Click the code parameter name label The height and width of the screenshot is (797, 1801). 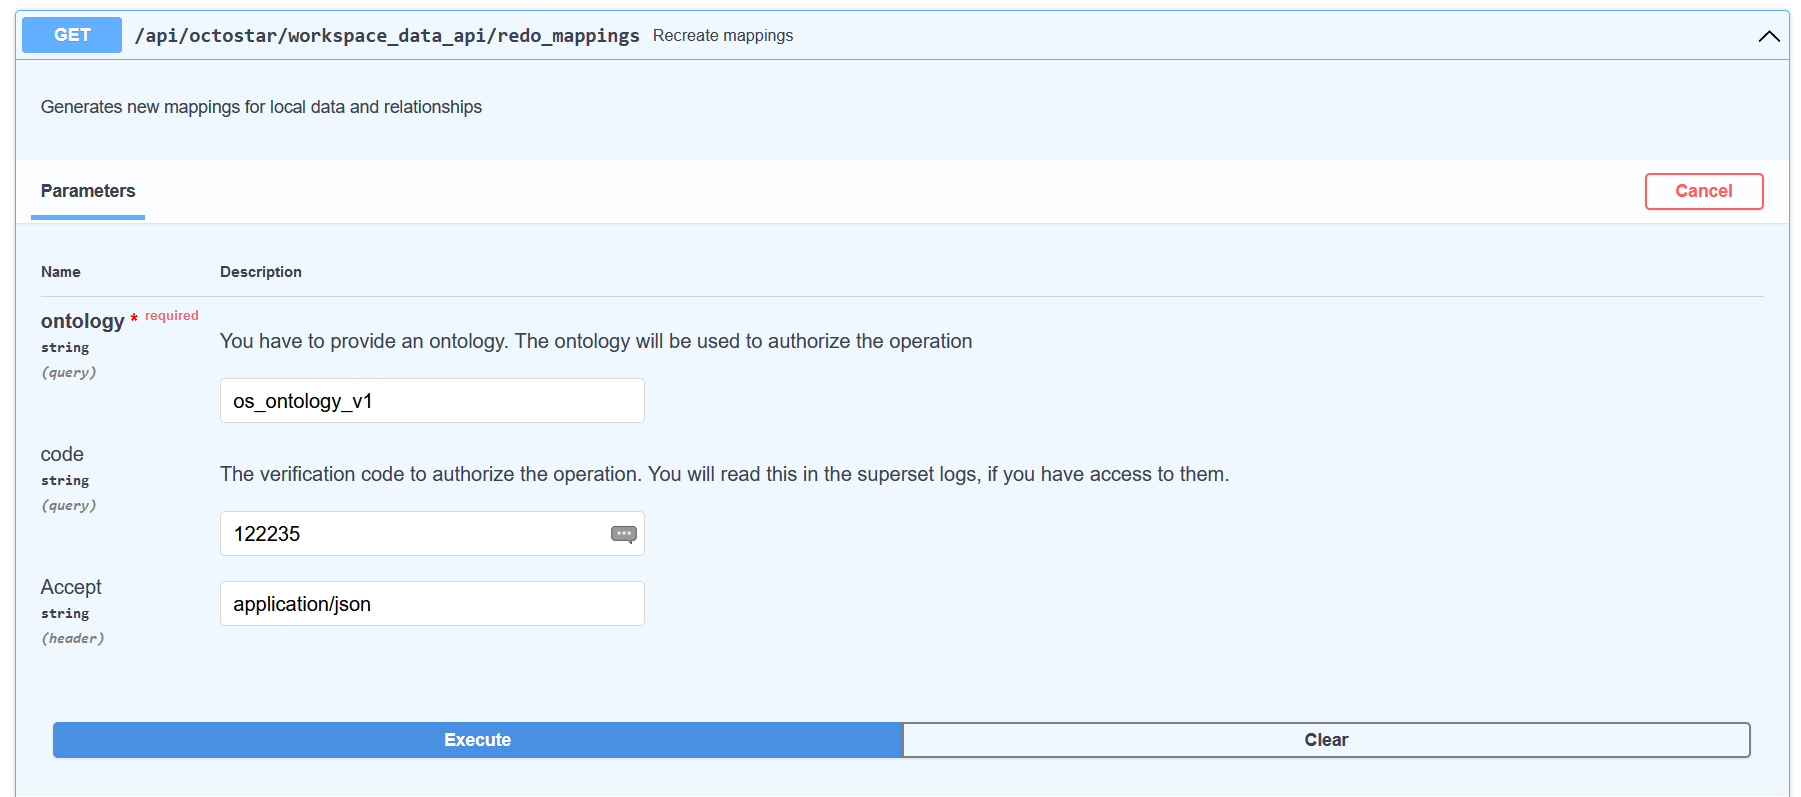pos(62,454)
